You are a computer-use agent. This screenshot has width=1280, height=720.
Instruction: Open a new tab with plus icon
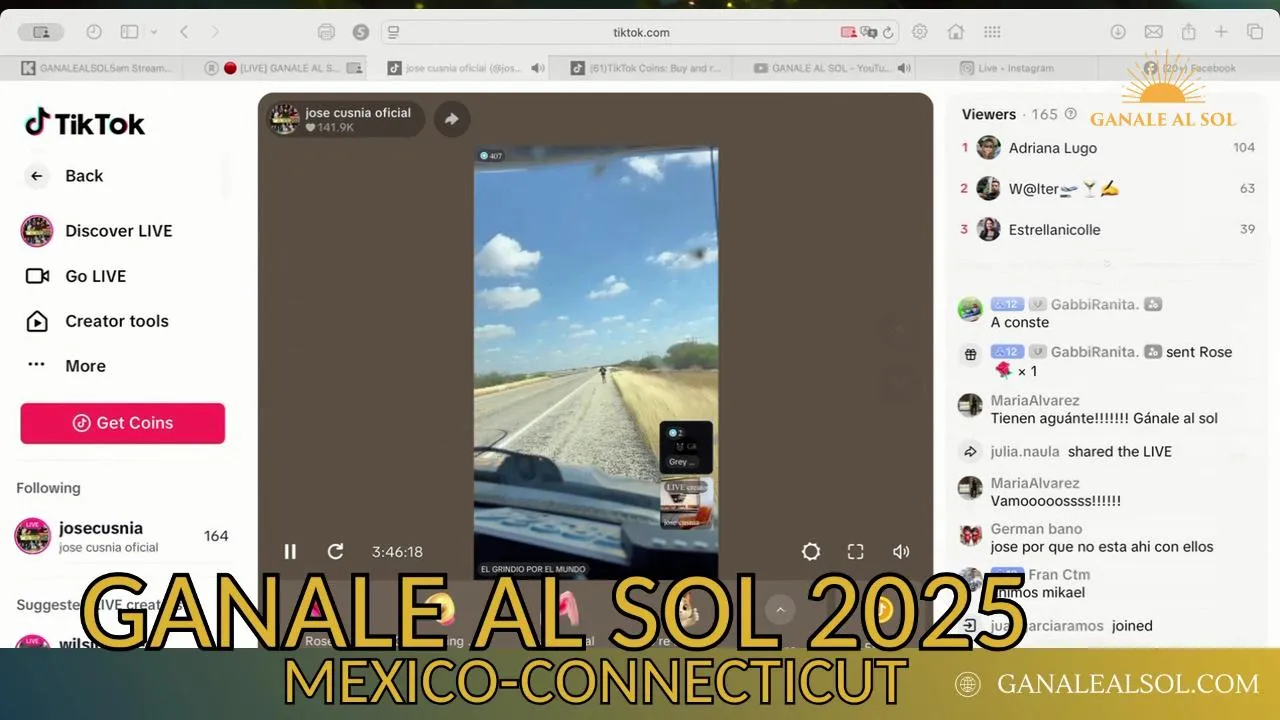1221,32
